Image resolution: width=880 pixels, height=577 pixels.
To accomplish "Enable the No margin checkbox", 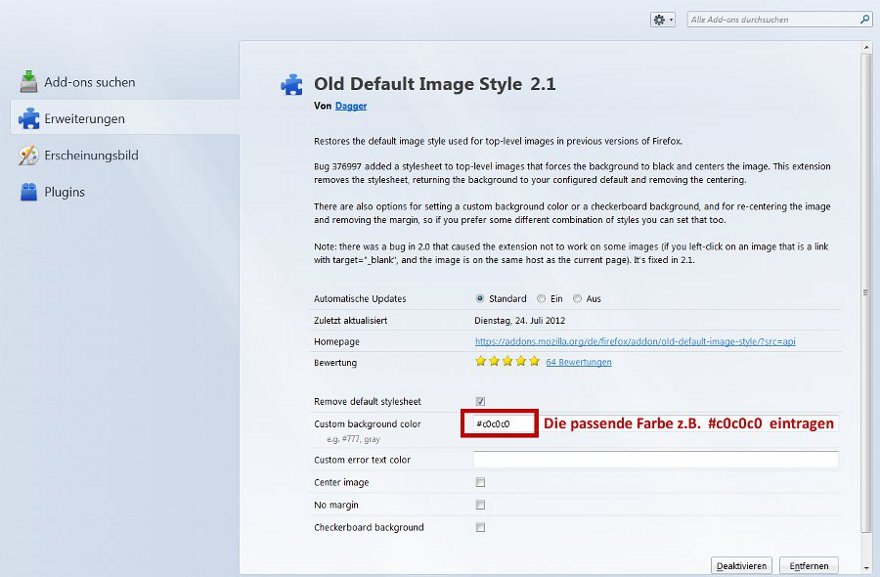I will 480,505.
